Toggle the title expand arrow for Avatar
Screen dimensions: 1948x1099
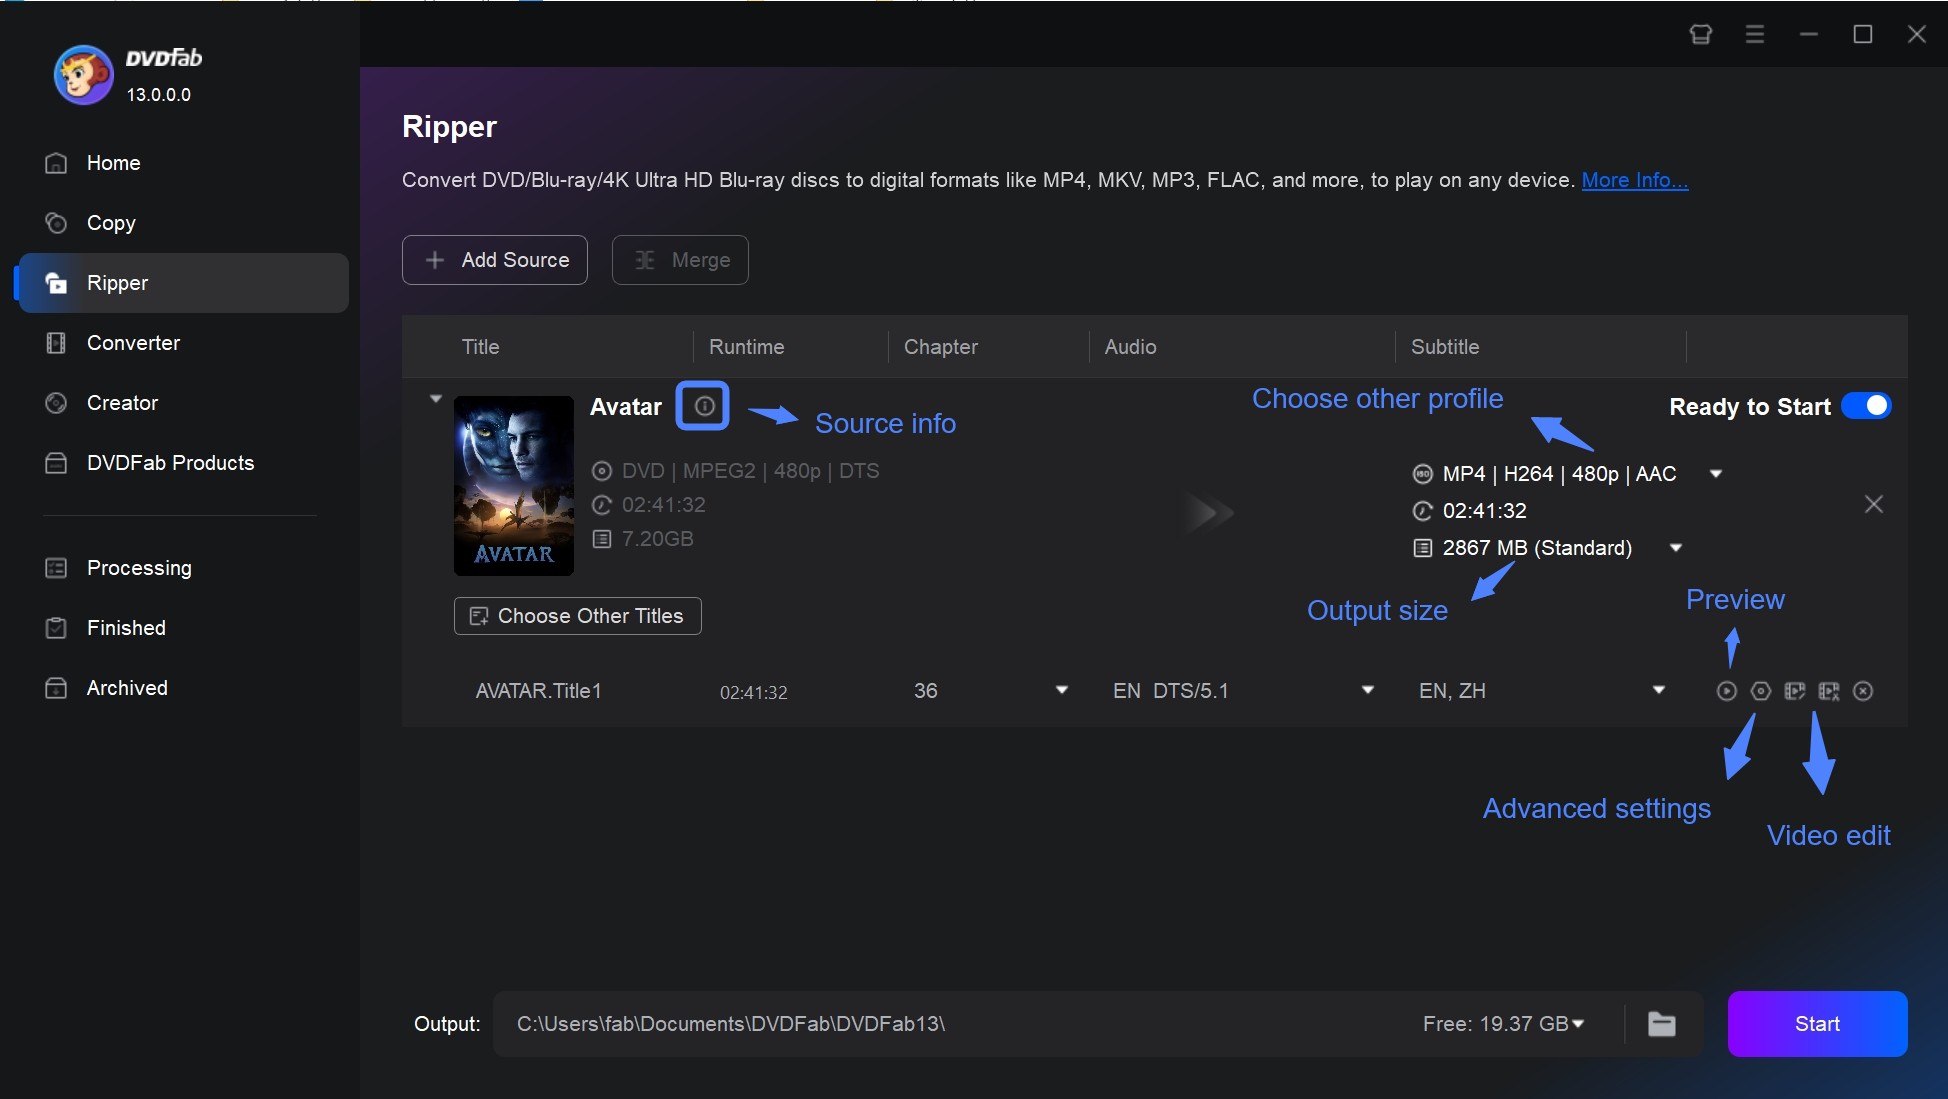tap(433, 399)
